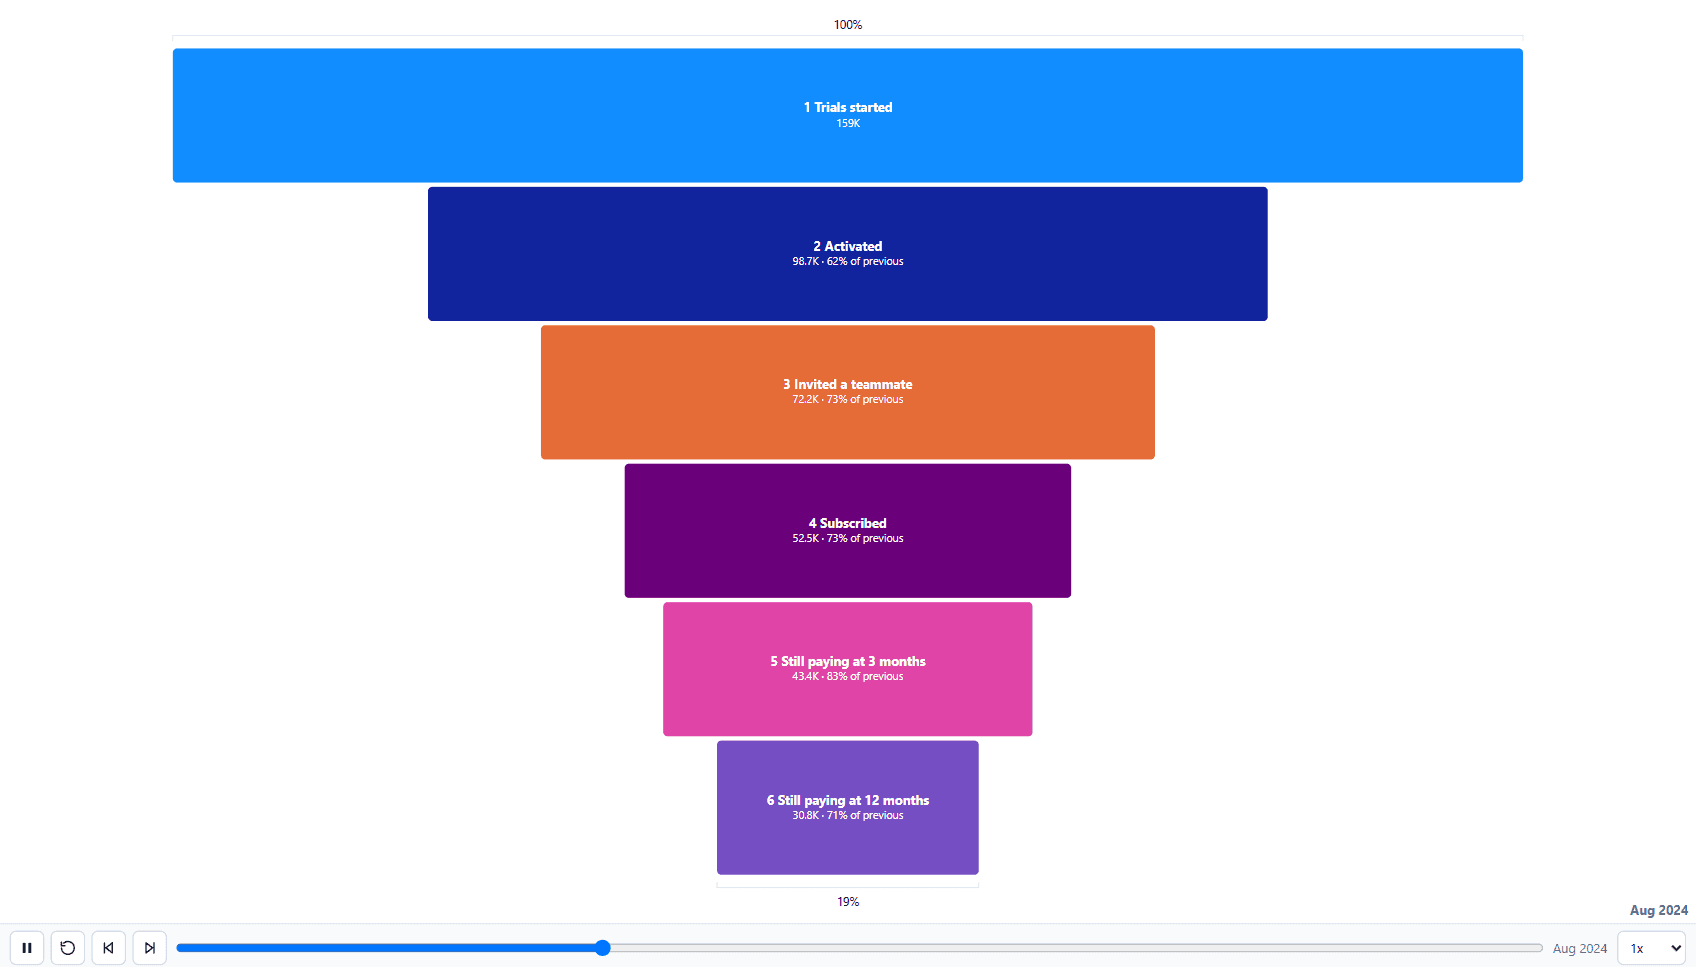Click the timeline slider handle
The image size is (1696, 967).
(x=603, y=948)
